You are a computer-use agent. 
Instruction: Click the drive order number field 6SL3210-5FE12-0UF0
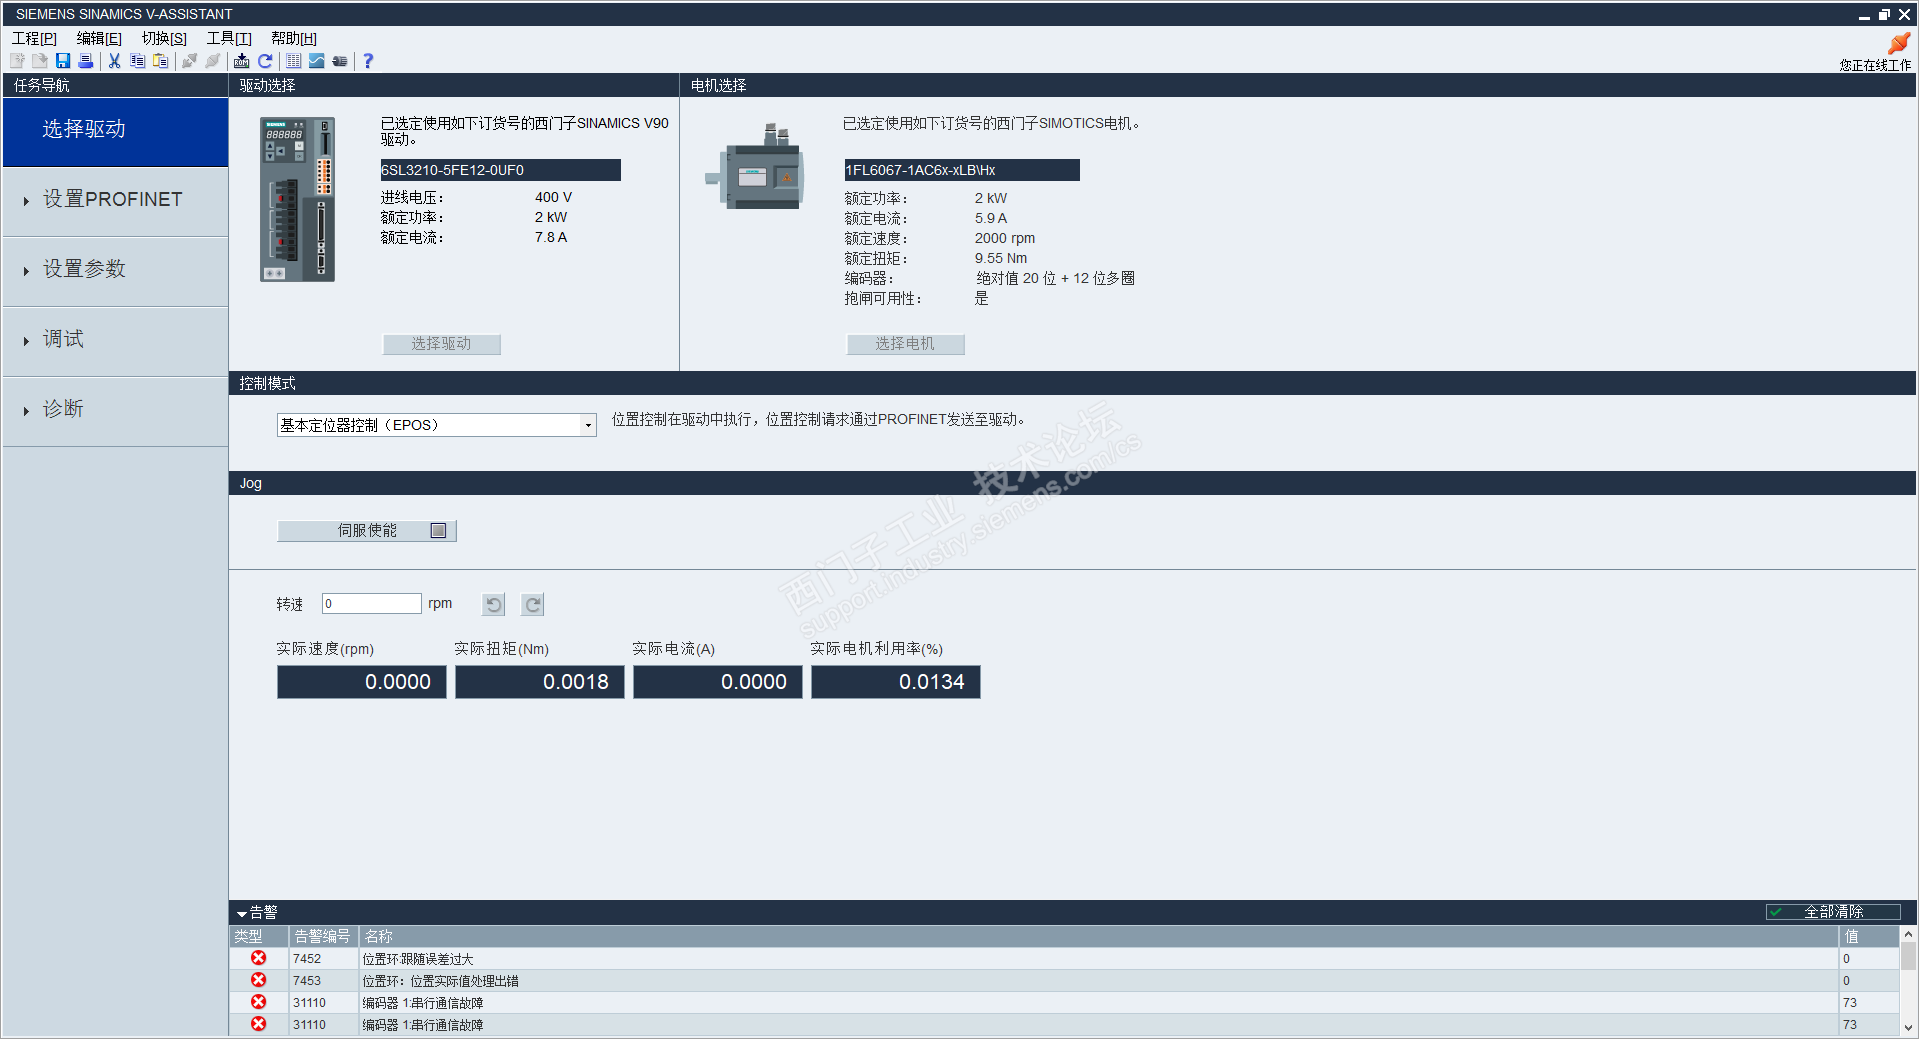coord(500,170)
